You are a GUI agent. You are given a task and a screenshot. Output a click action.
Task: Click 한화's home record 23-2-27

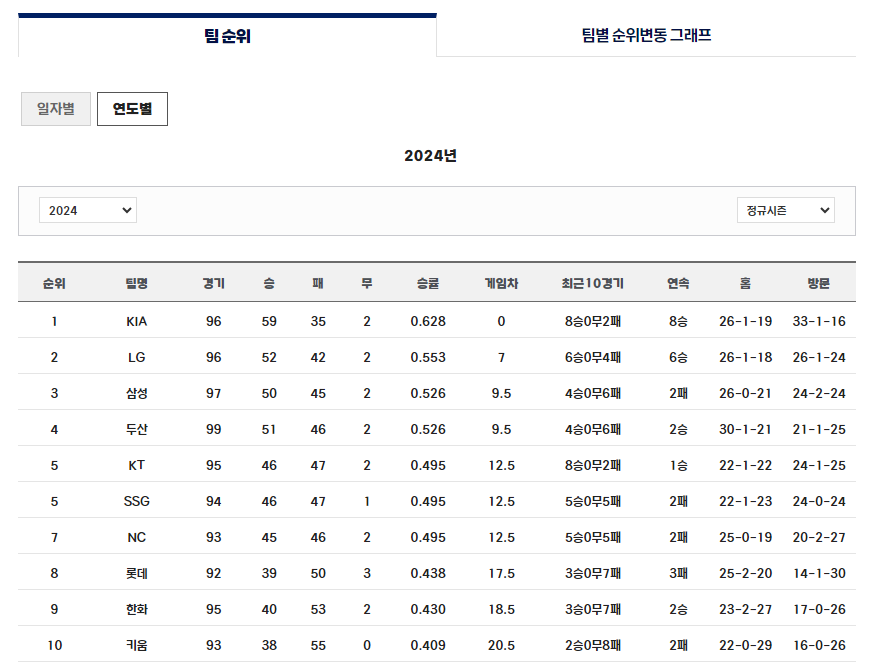tap(745, 609)
